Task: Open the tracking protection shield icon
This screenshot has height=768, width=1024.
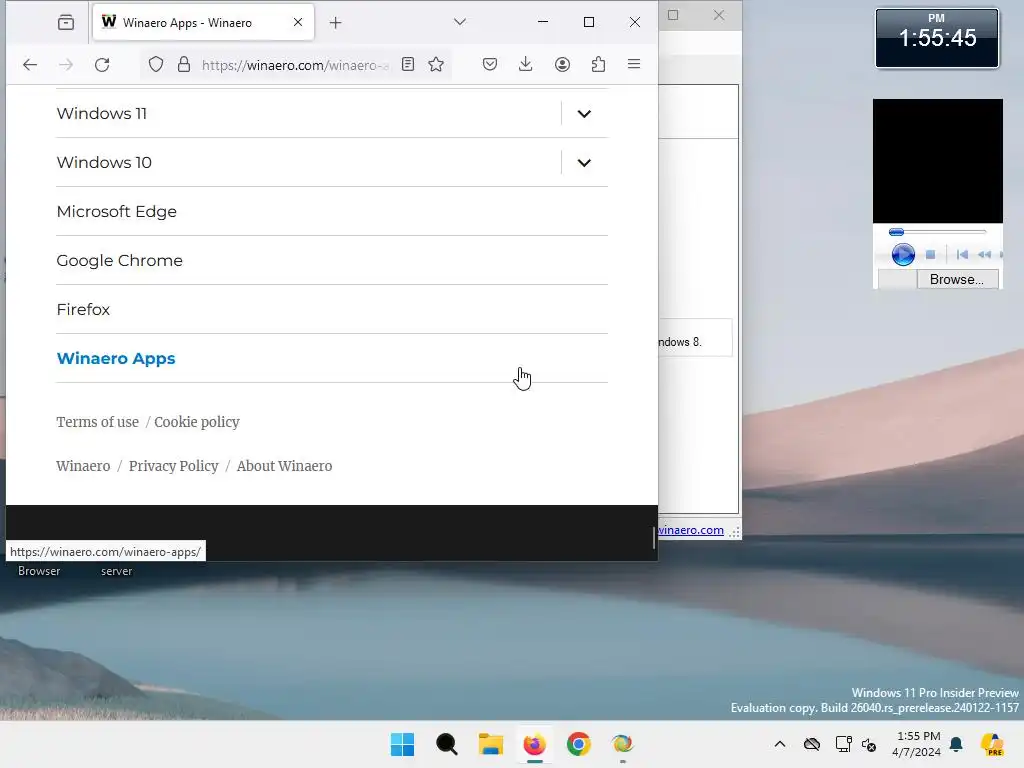Action: coord(155,65)
